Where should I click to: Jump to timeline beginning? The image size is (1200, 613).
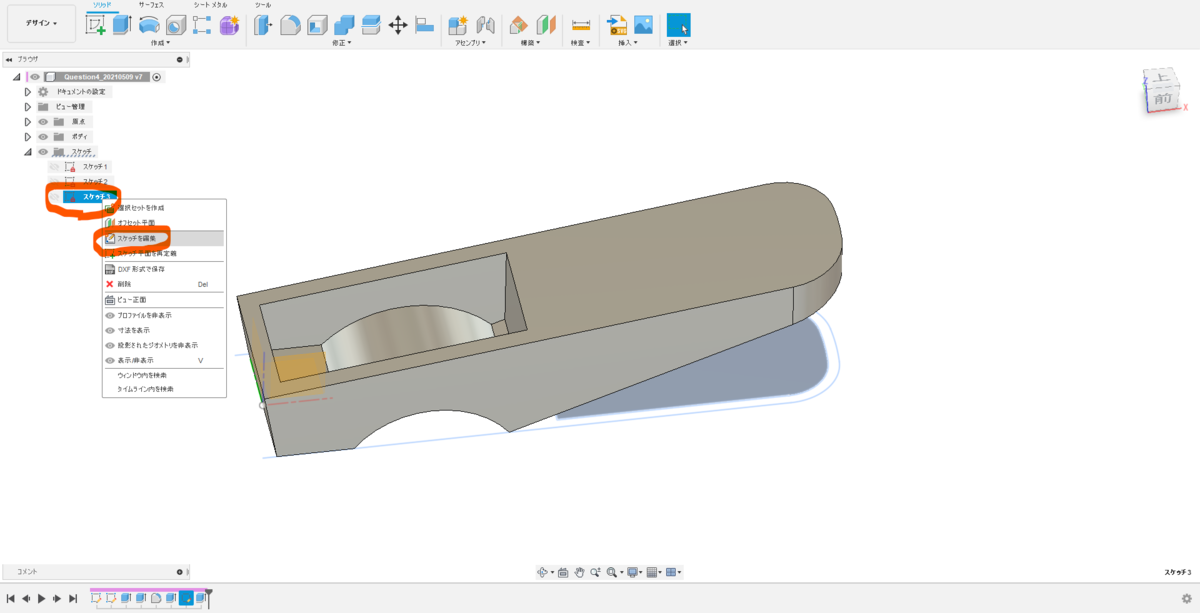tap(10, 598)
